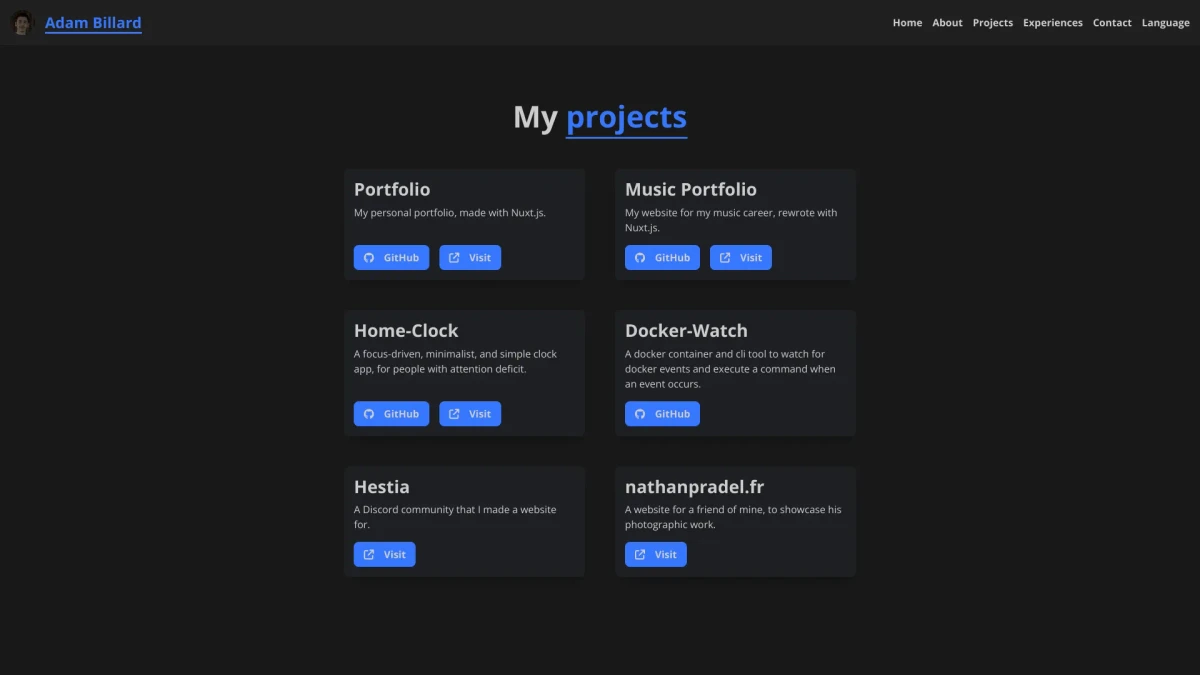Navigate to Experiences section
The width and height of the screenshot is (1200, 675).
[x=1052, y=22]
